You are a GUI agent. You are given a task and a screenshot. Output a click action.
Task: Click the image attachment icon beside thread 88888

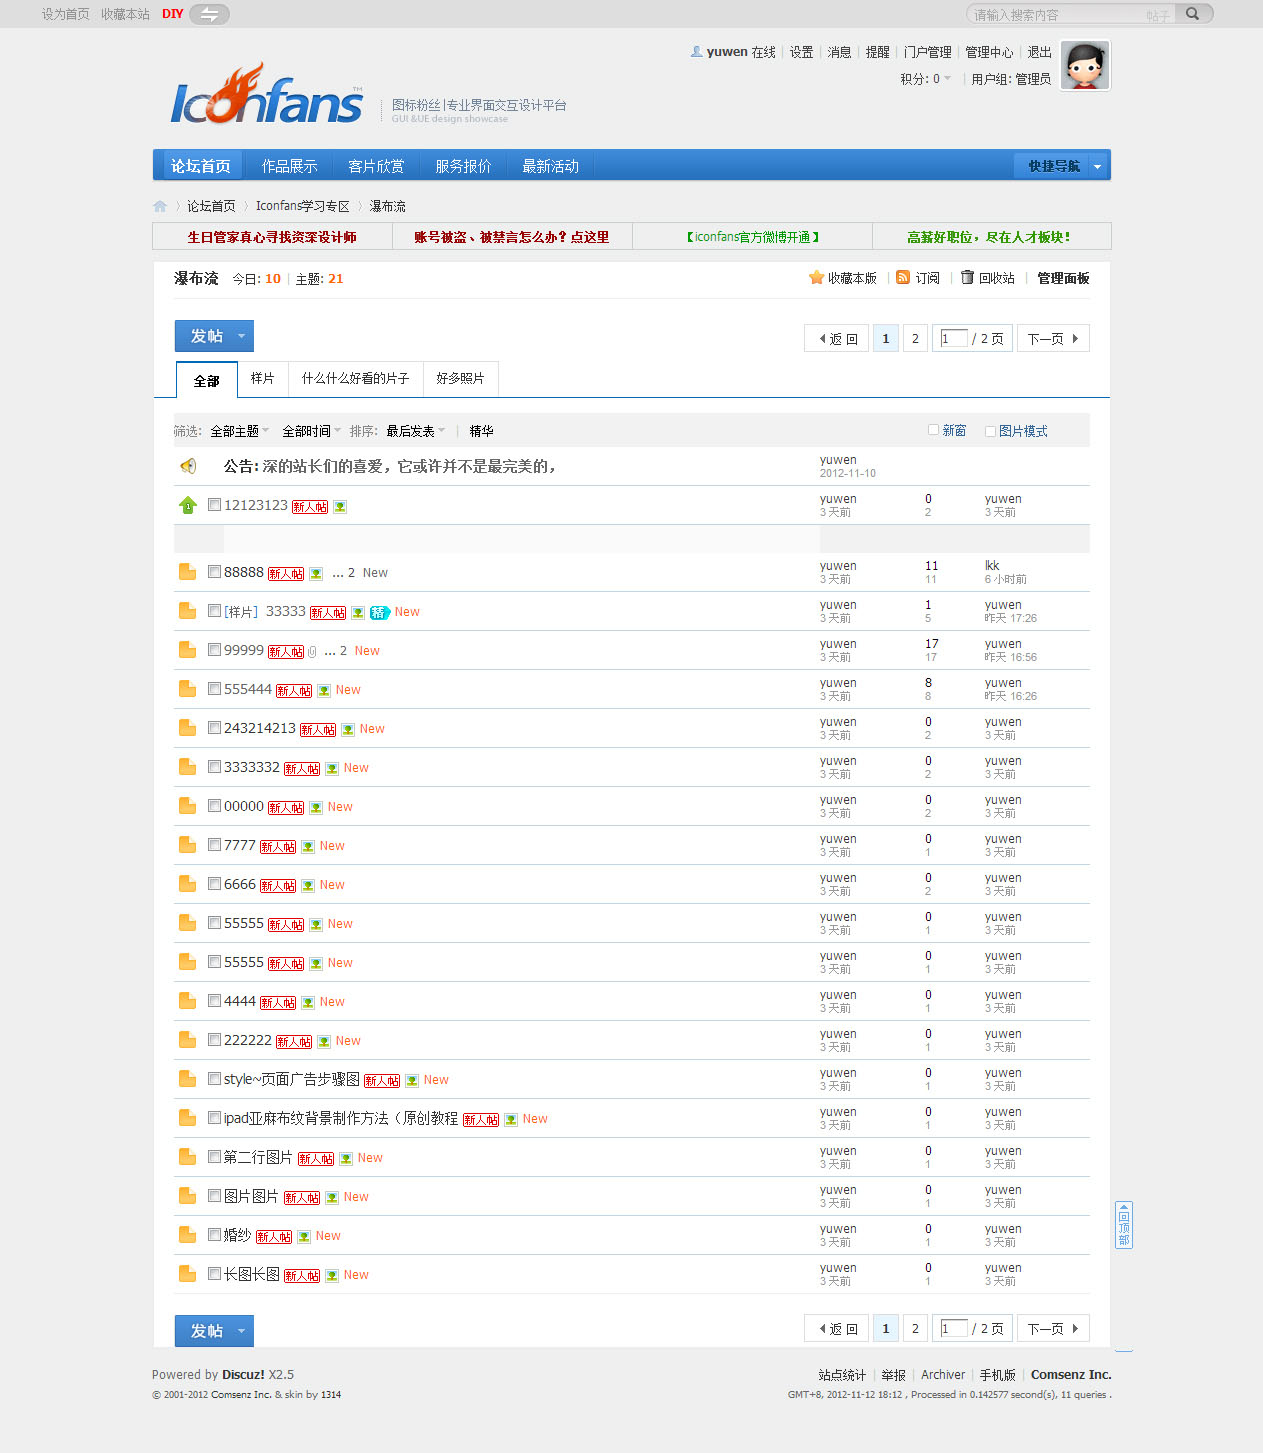316,572
